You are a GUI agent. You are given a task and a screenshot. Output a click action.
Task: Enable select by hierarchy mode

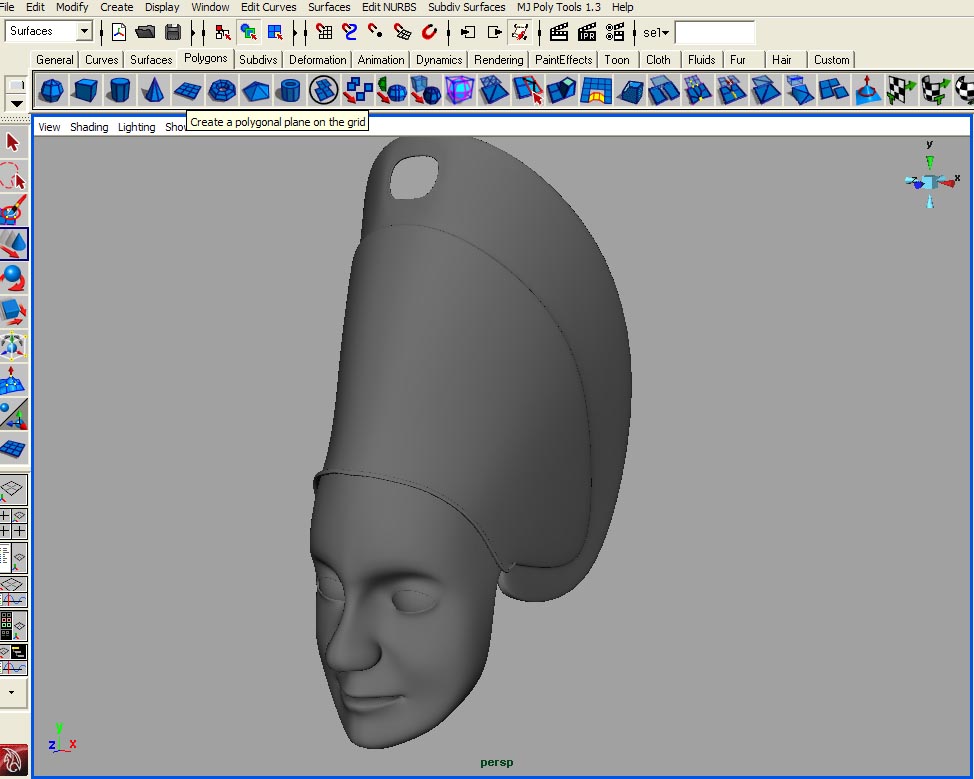pos(222,32)
